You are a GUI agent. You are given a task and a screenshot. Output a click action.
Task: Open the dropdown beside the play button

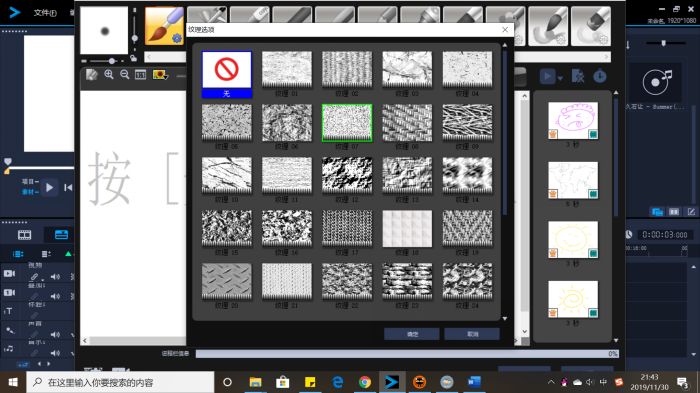pos(560,77)
